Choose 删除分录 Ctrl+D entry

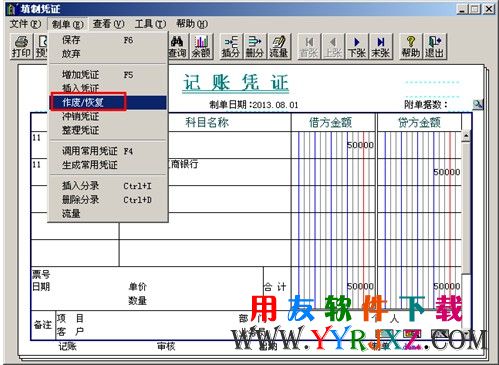pyautogui.click(x=108, y=200)
